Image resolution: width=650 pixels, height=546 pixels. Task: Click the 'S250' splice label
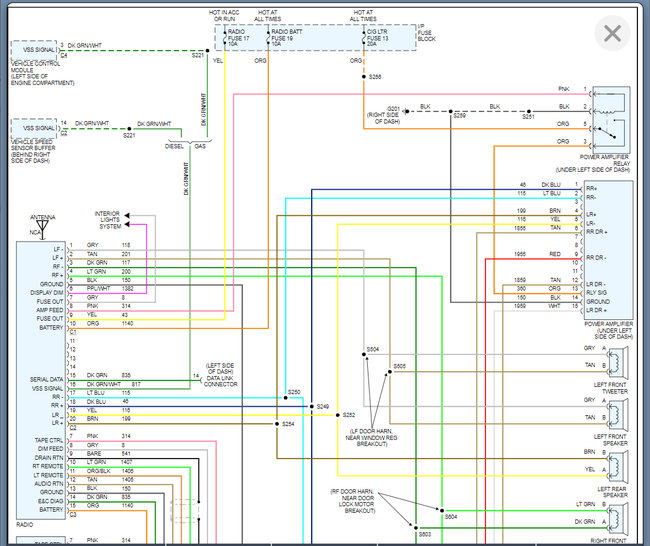pyautogui.click(x=294, y=392)
